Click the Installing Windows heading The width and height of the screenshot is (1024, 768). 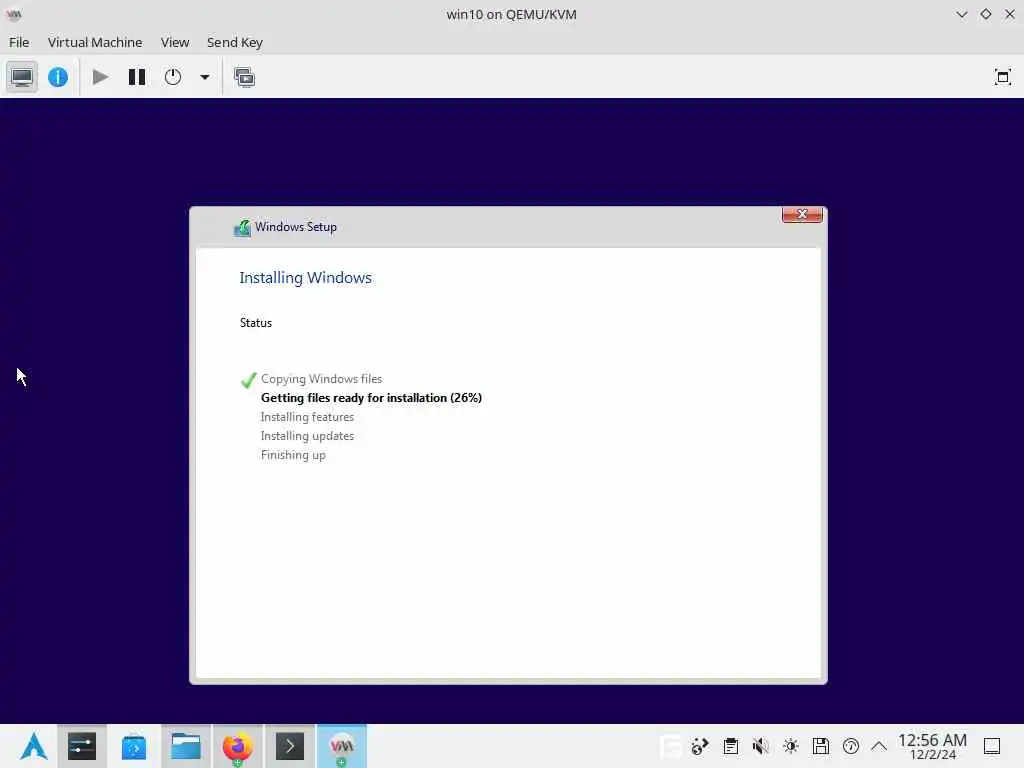[x=306, y=278]
